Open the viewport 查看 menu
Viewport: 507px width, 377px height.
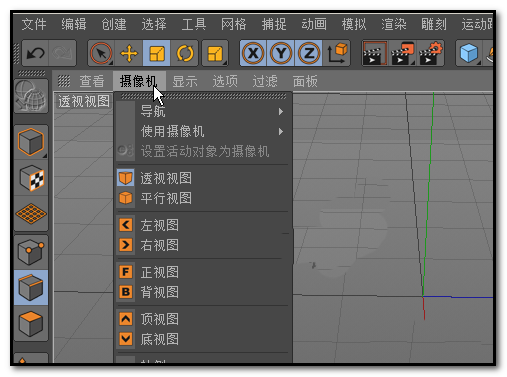coord(92,81)
